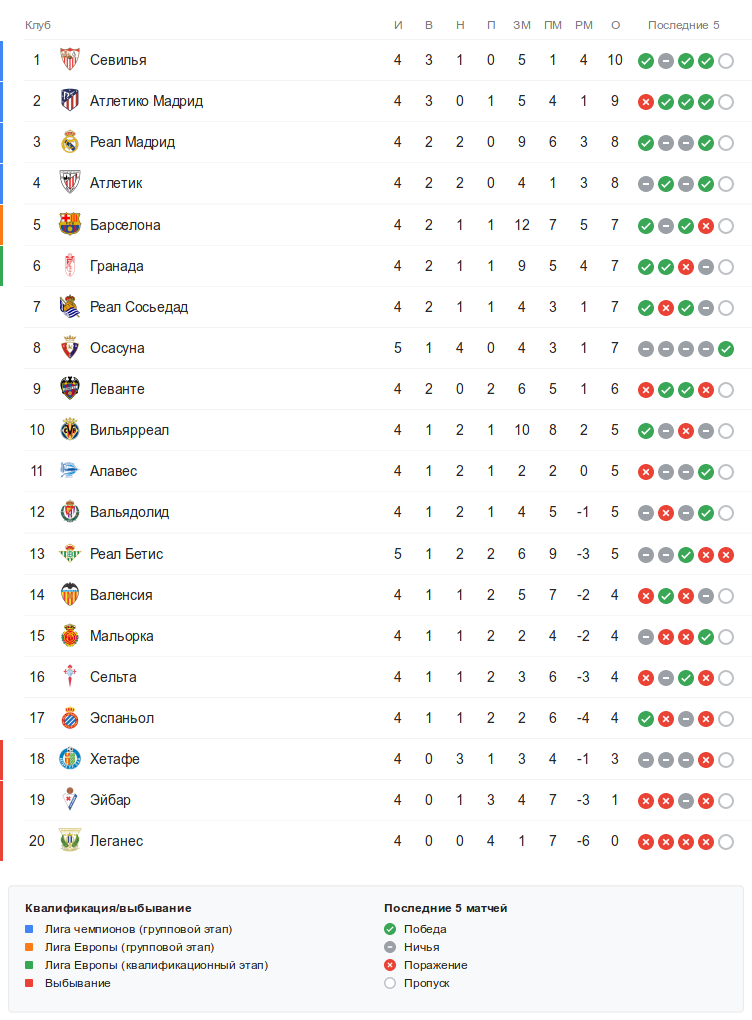
Task: Click Real Betis's last red loss indicator
Action: tap(726, 554)
